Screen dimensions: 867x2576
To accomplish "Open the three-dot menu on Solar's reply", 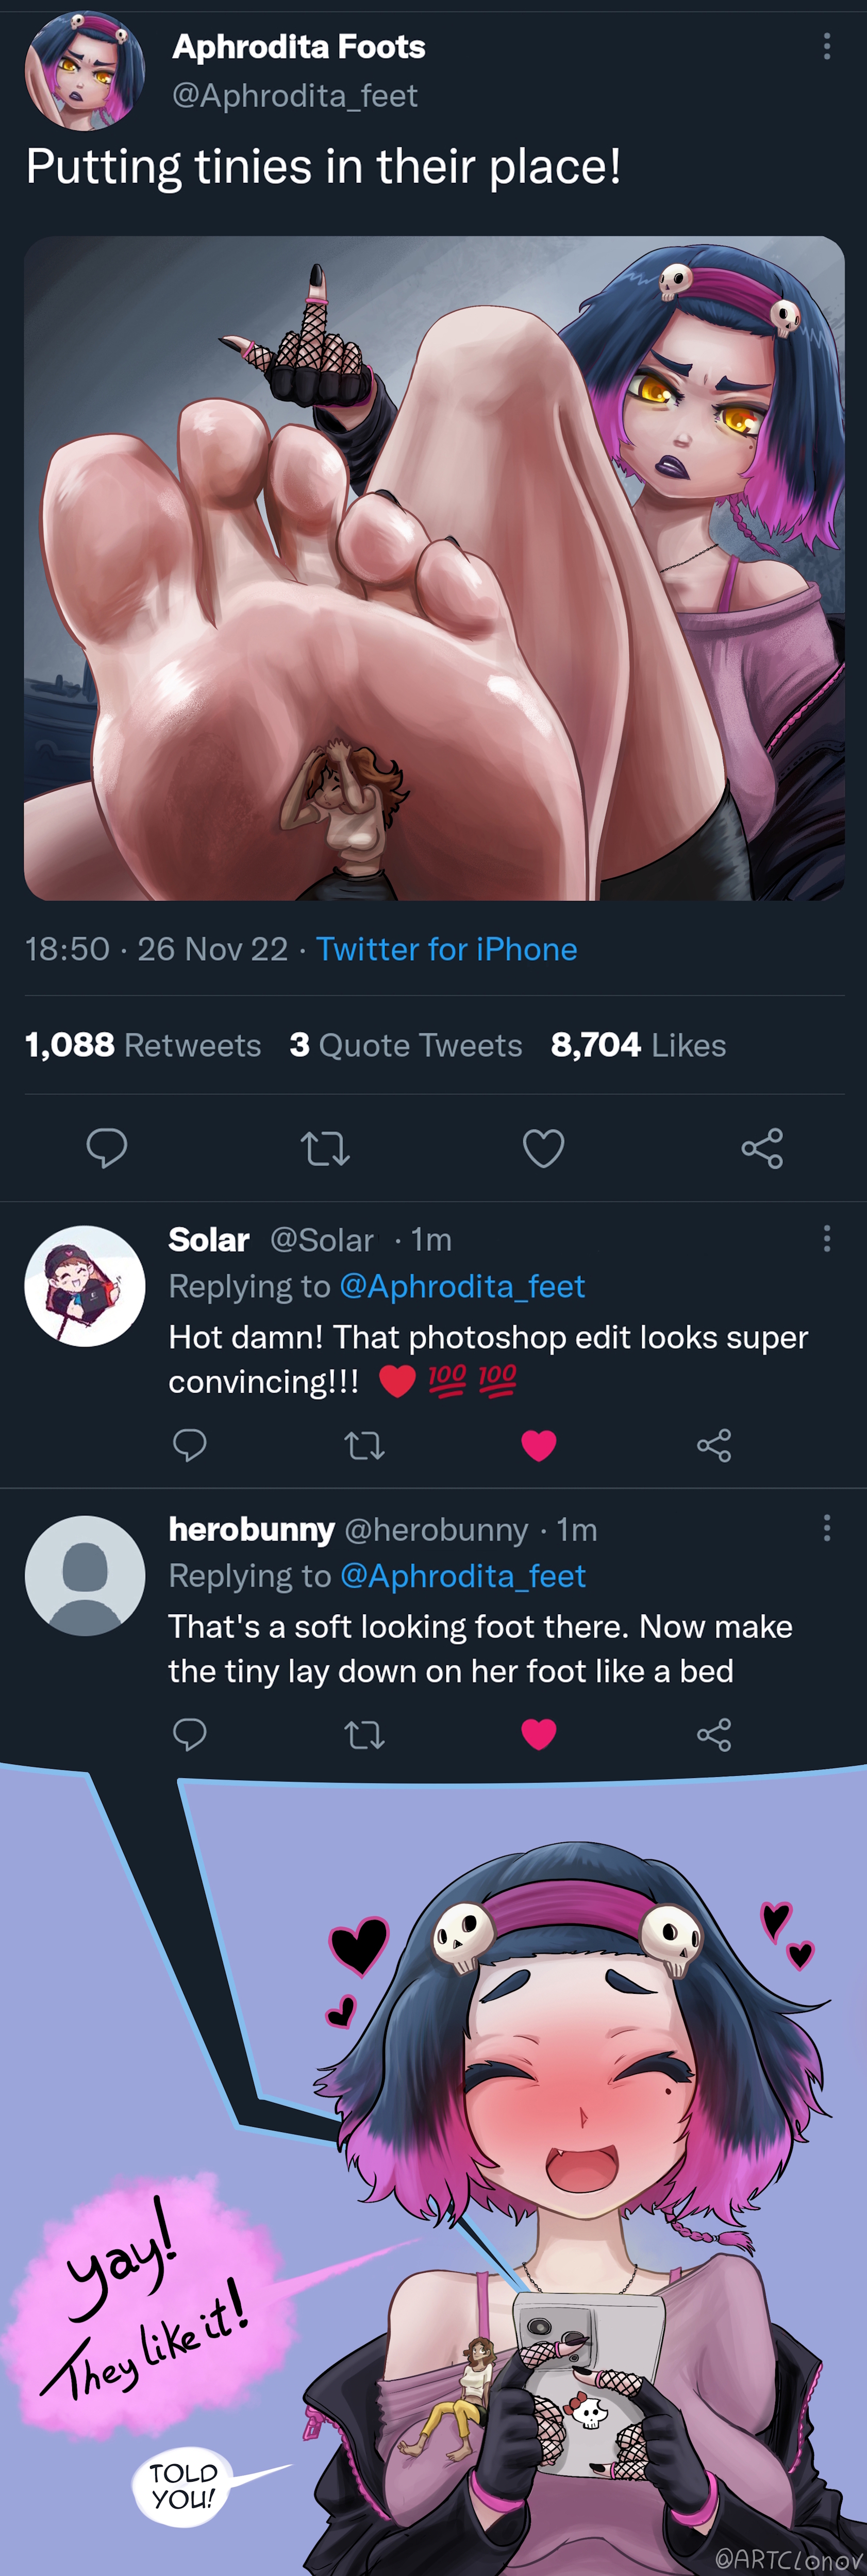I will (826, 1239).
